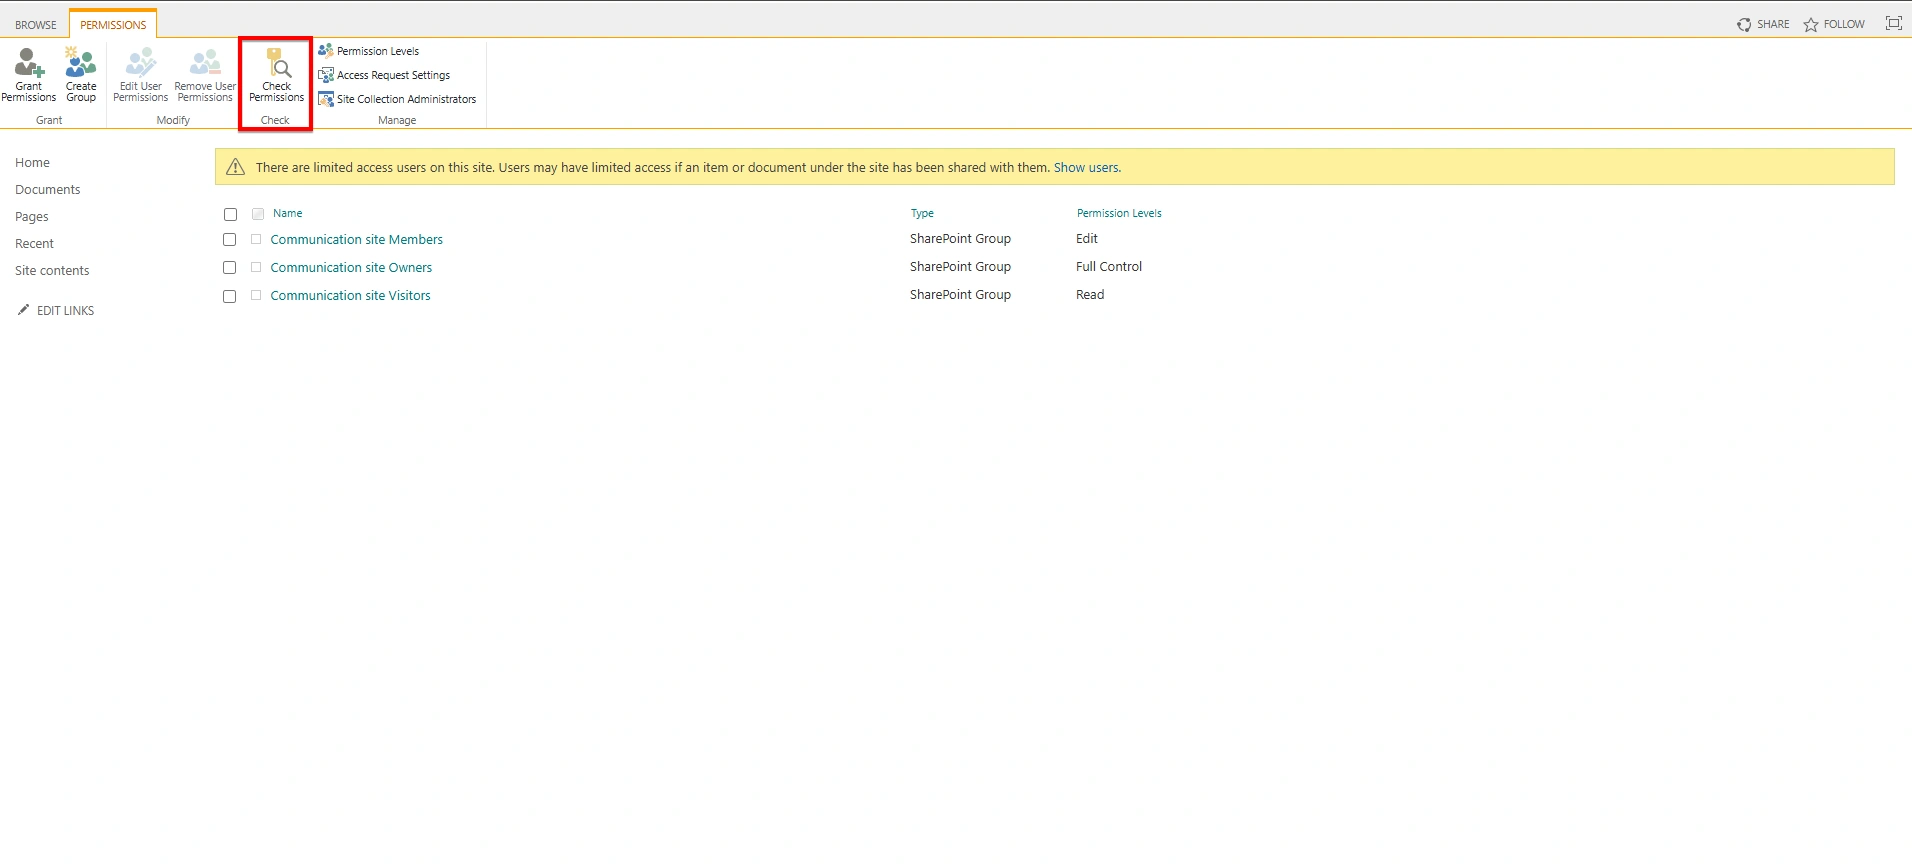
Task: Click 'SharePoint Group' type in Members row
Action: [x=960, y=238]
